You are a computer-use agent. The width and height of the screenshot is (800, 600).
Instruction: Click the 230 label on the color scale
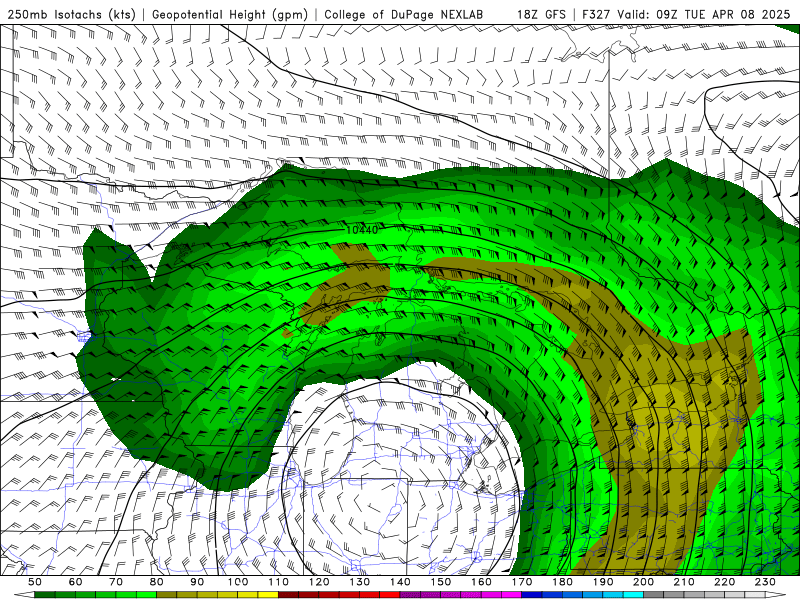point(765,582)
